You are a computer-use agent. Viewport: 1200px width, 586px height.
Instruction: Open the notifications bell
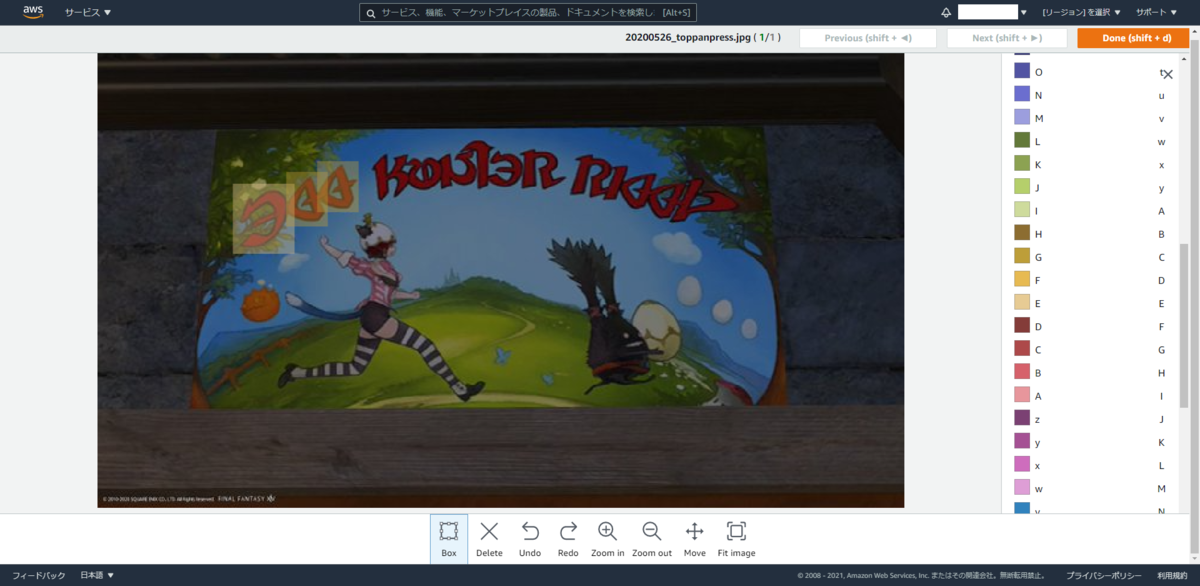pos(946,13)
